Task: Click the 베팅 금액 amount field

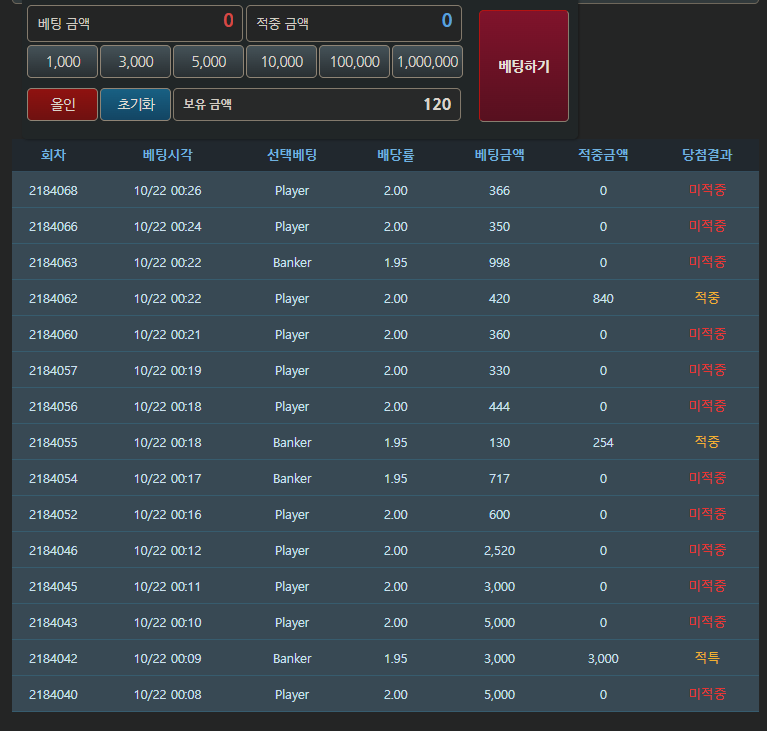Action: [135, 23]
